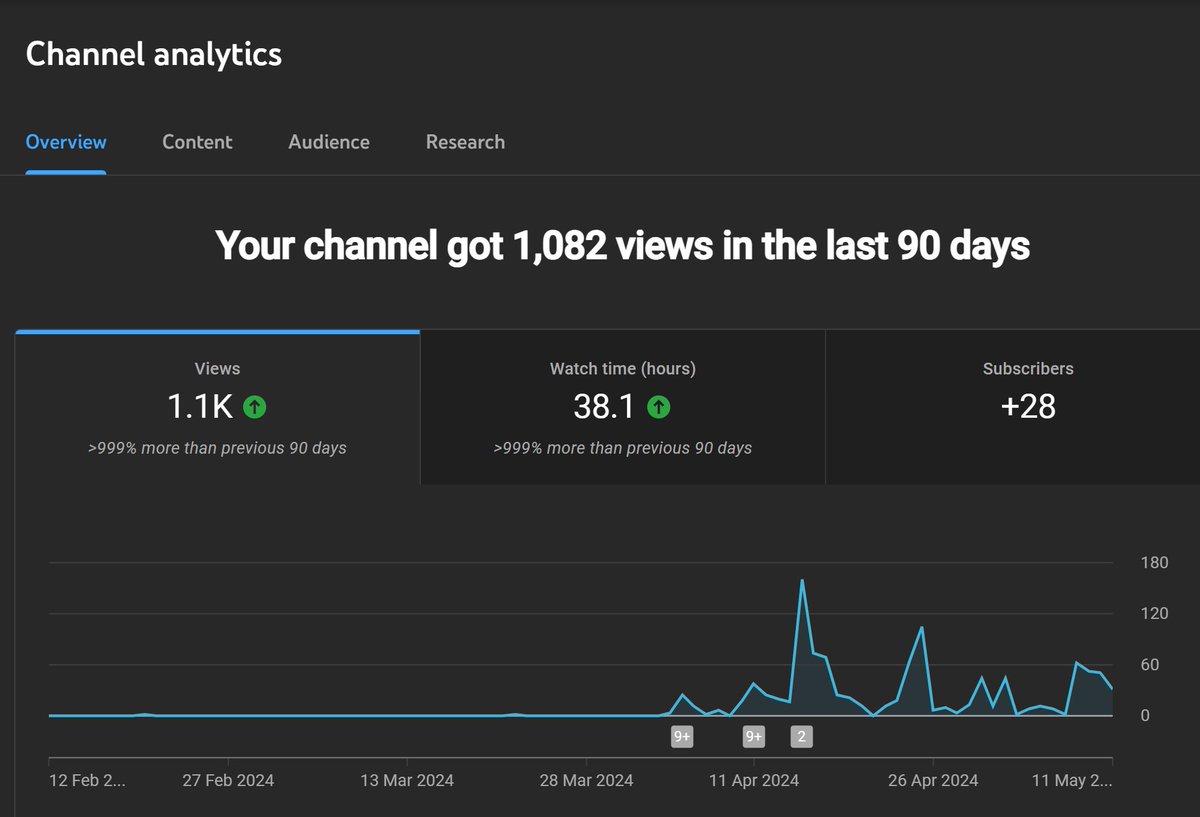Image resolution: width=1200 pixels, height=817 pixels.
Task: Click the first 9+ video marker
Action: click(x=682, y=737)
